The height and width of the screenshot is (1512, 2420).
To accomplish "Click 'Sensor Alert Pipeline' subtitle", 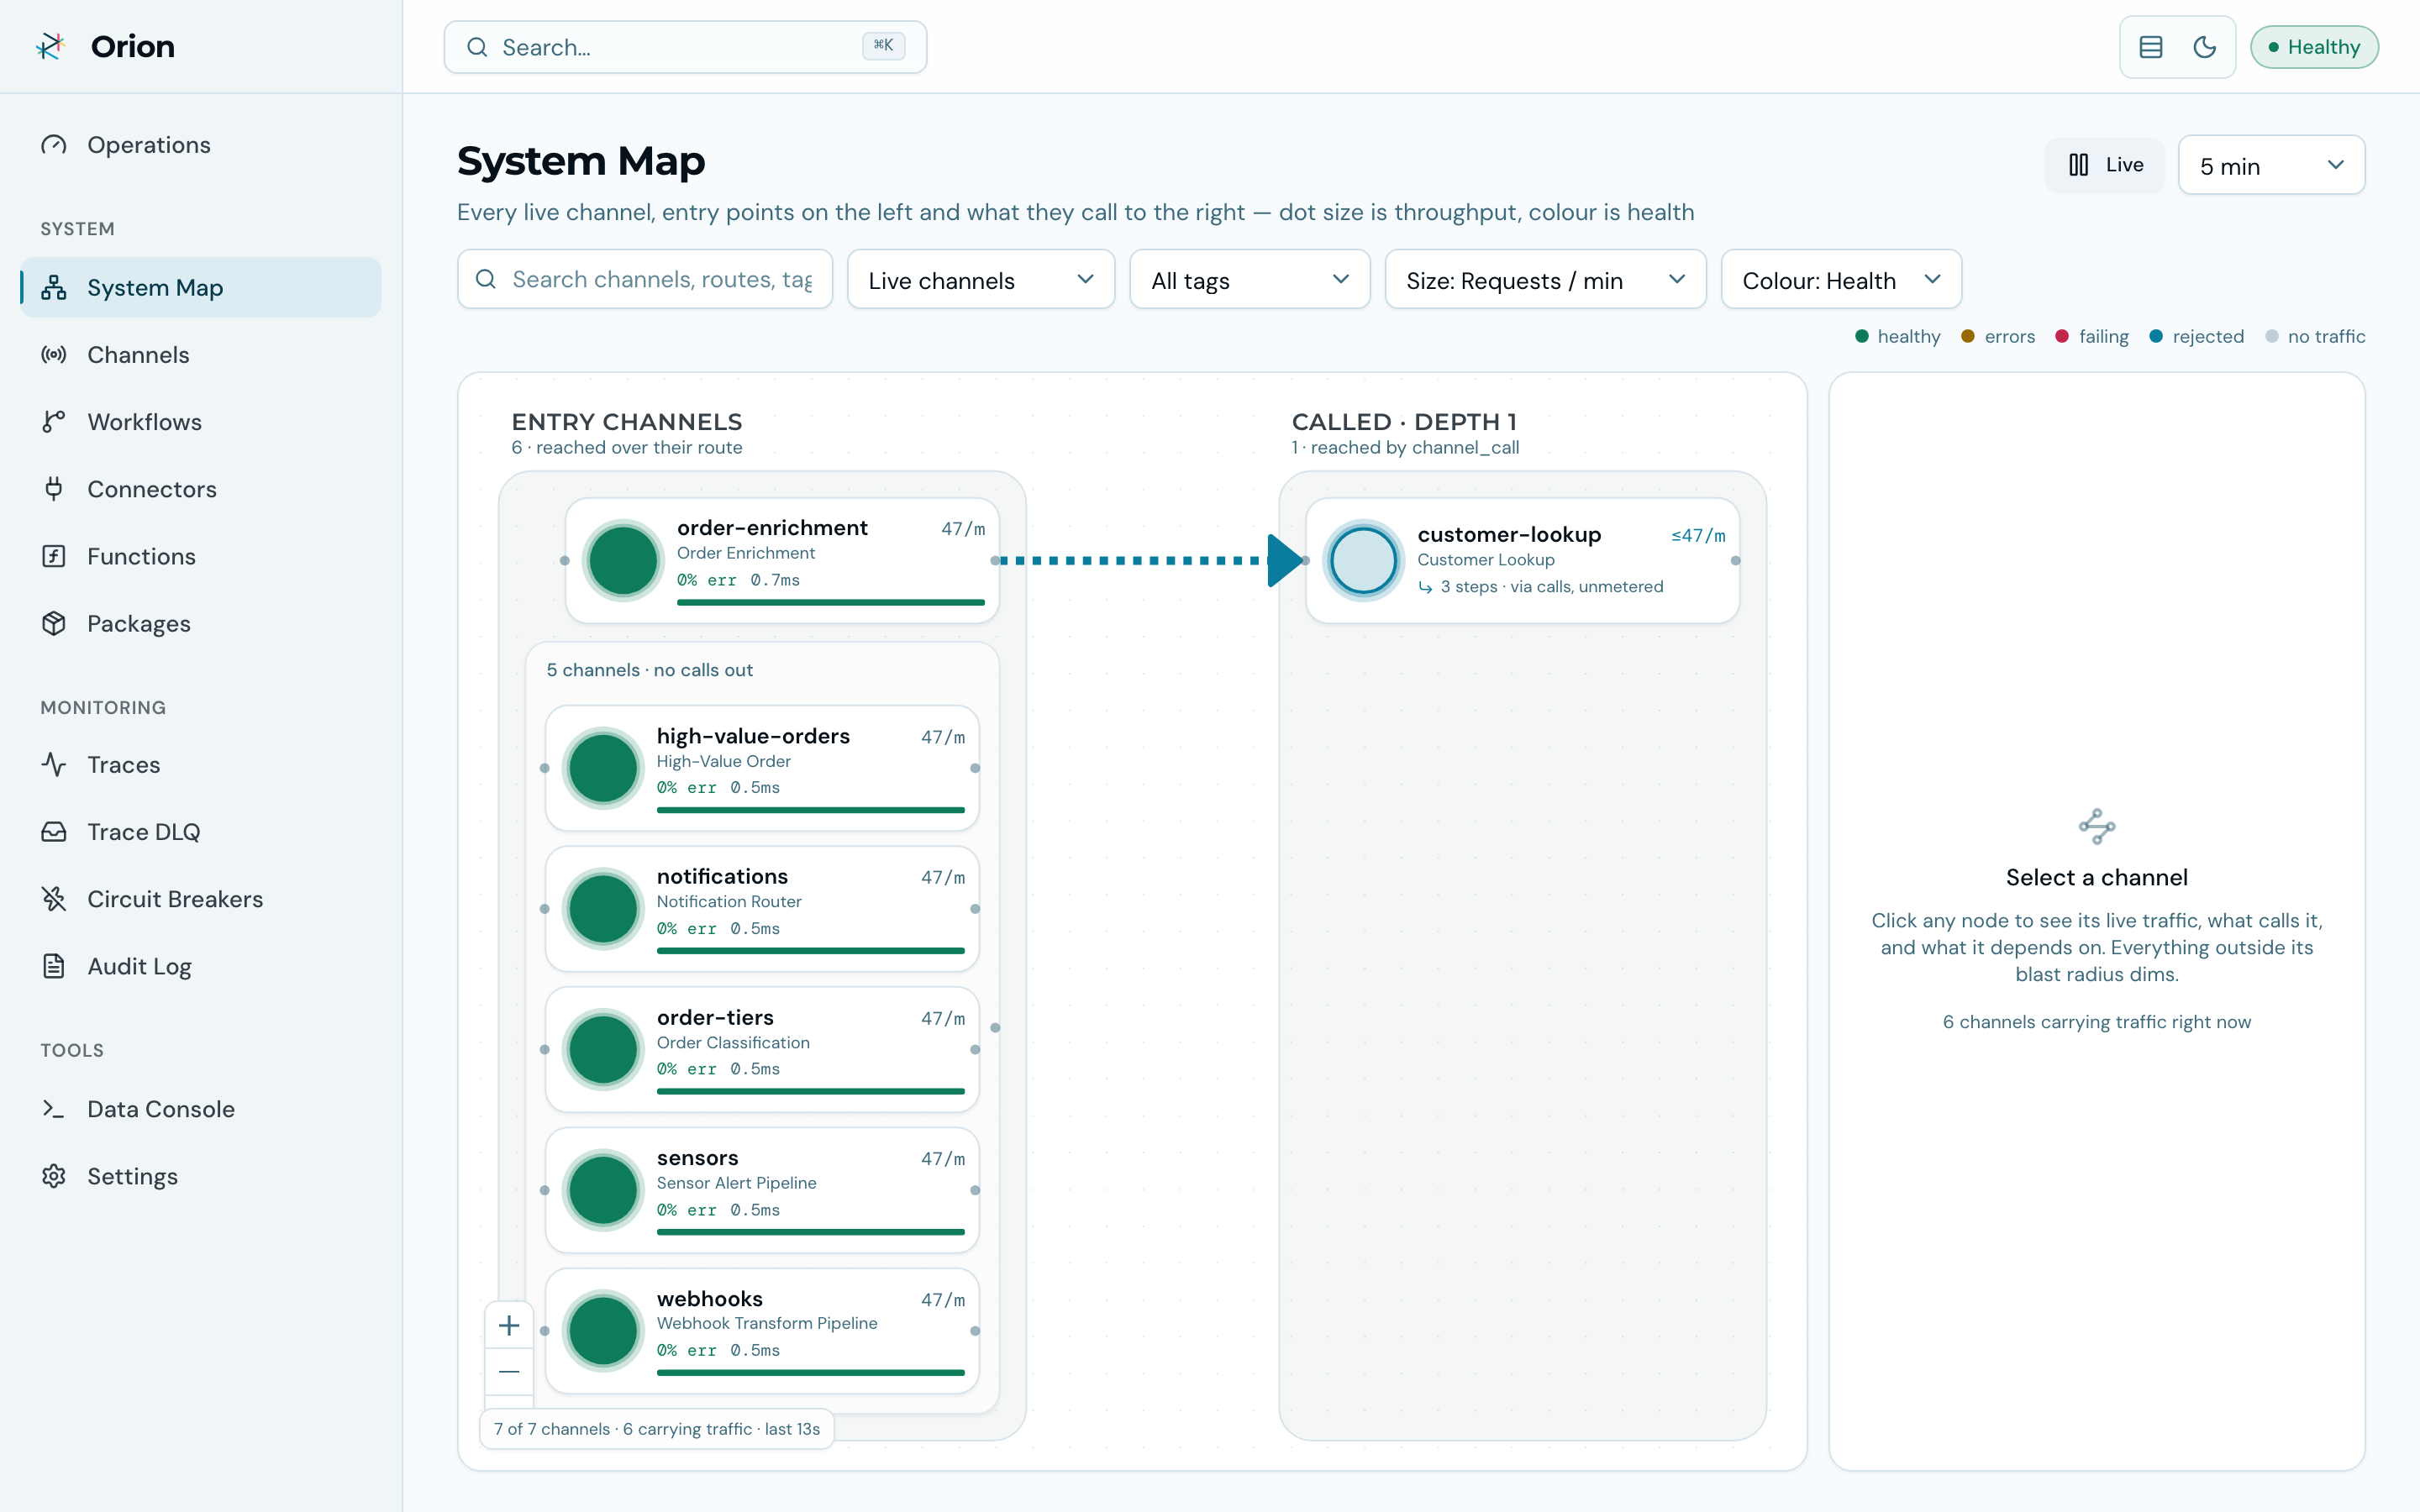I will (x=737, y=1183).
